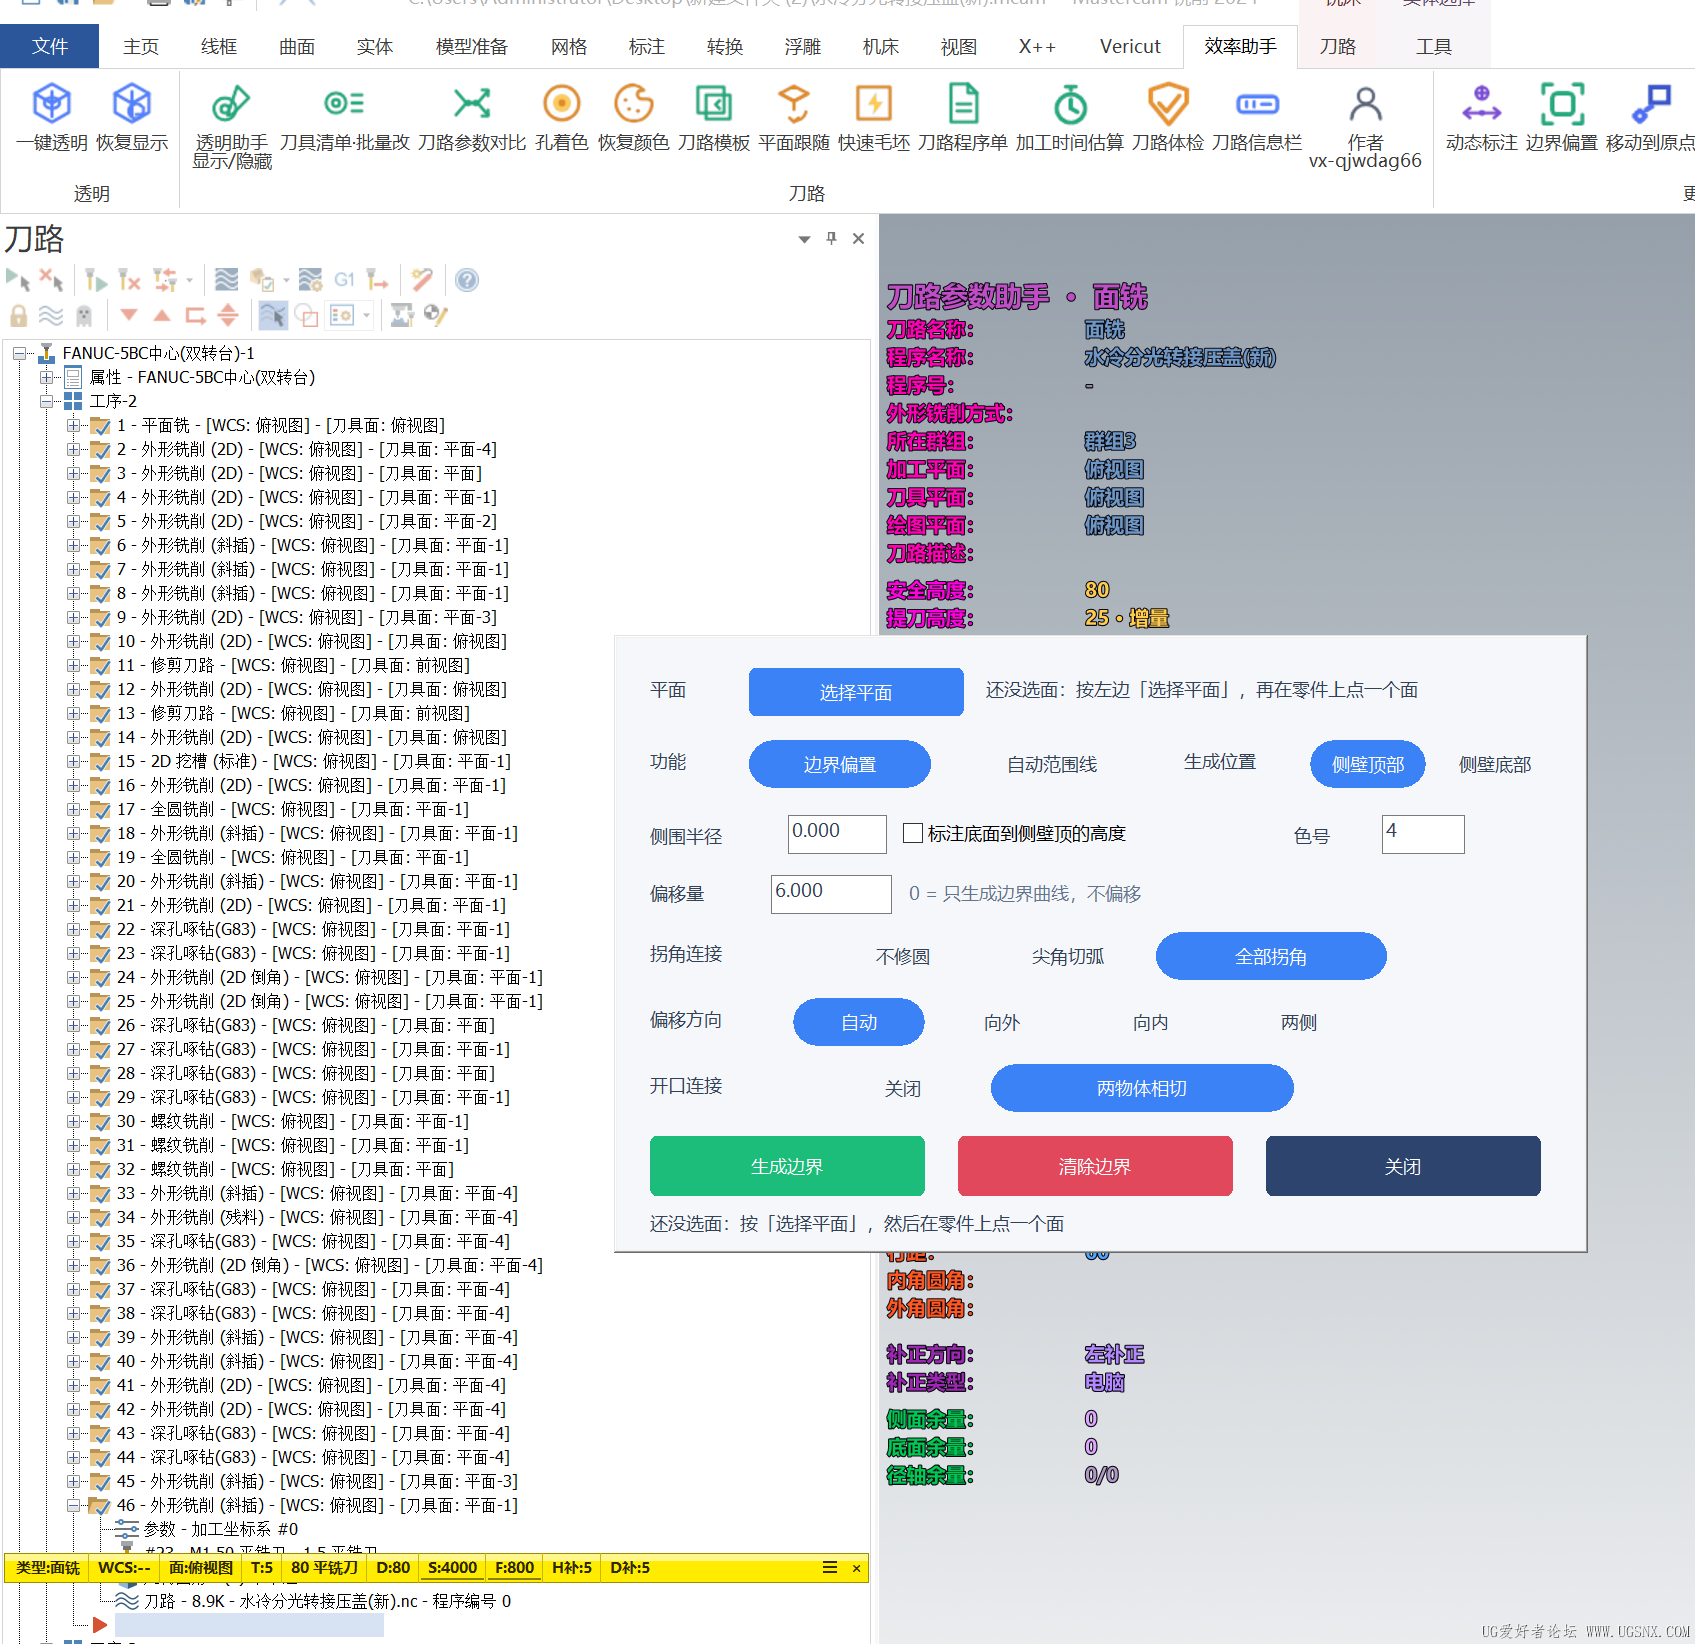Collapse the 工序-2 group
Image resolution: width=1695 pixels, height=1644 pixels.
tap(46, 401)
